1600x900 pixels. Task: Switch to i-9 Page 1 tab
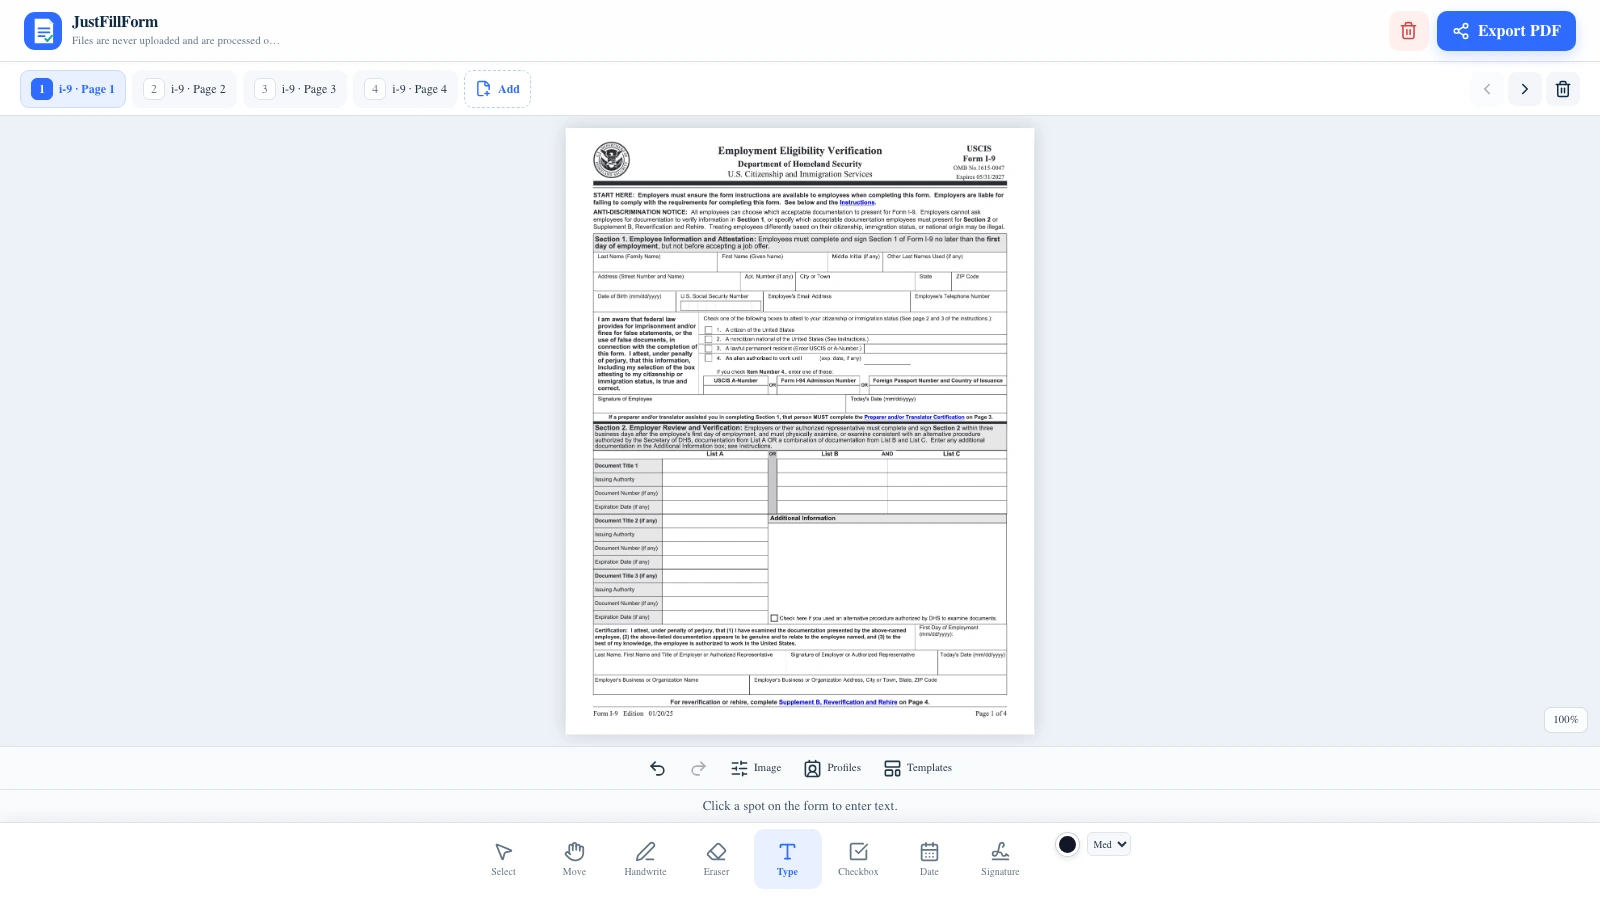[73, 89]
